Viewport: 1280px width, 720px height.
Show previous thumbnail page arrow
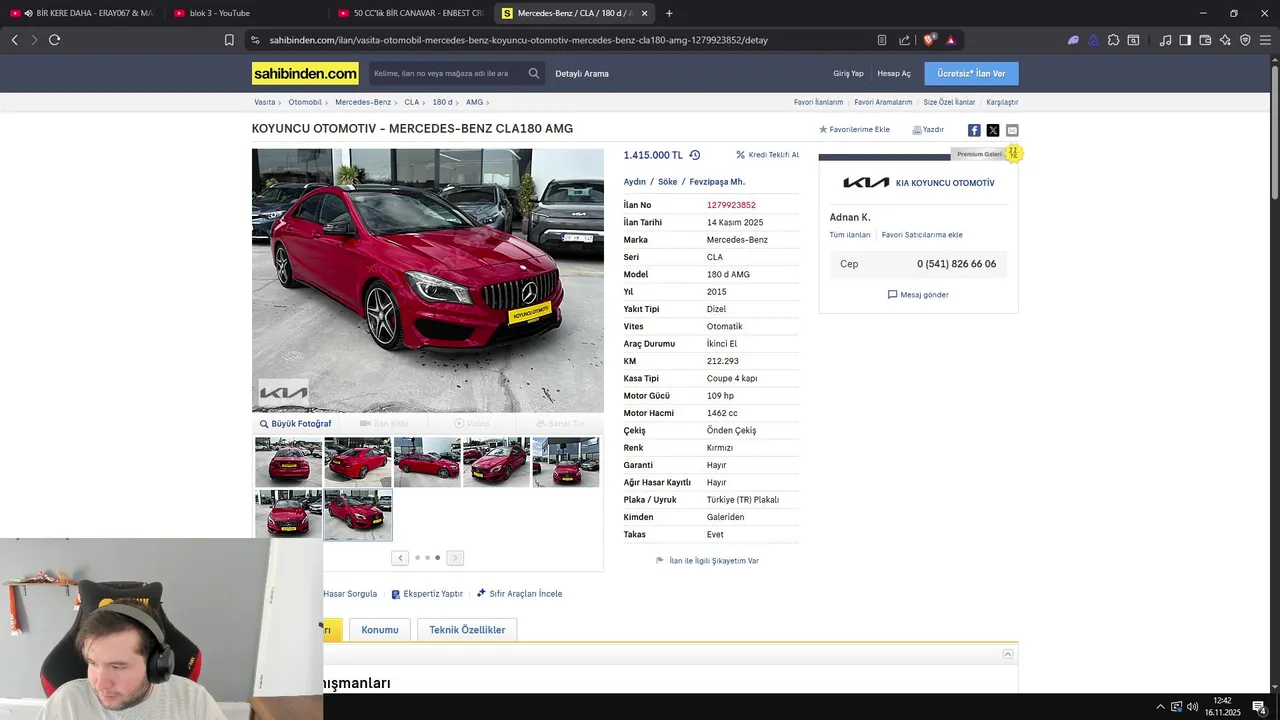(400, 558)
